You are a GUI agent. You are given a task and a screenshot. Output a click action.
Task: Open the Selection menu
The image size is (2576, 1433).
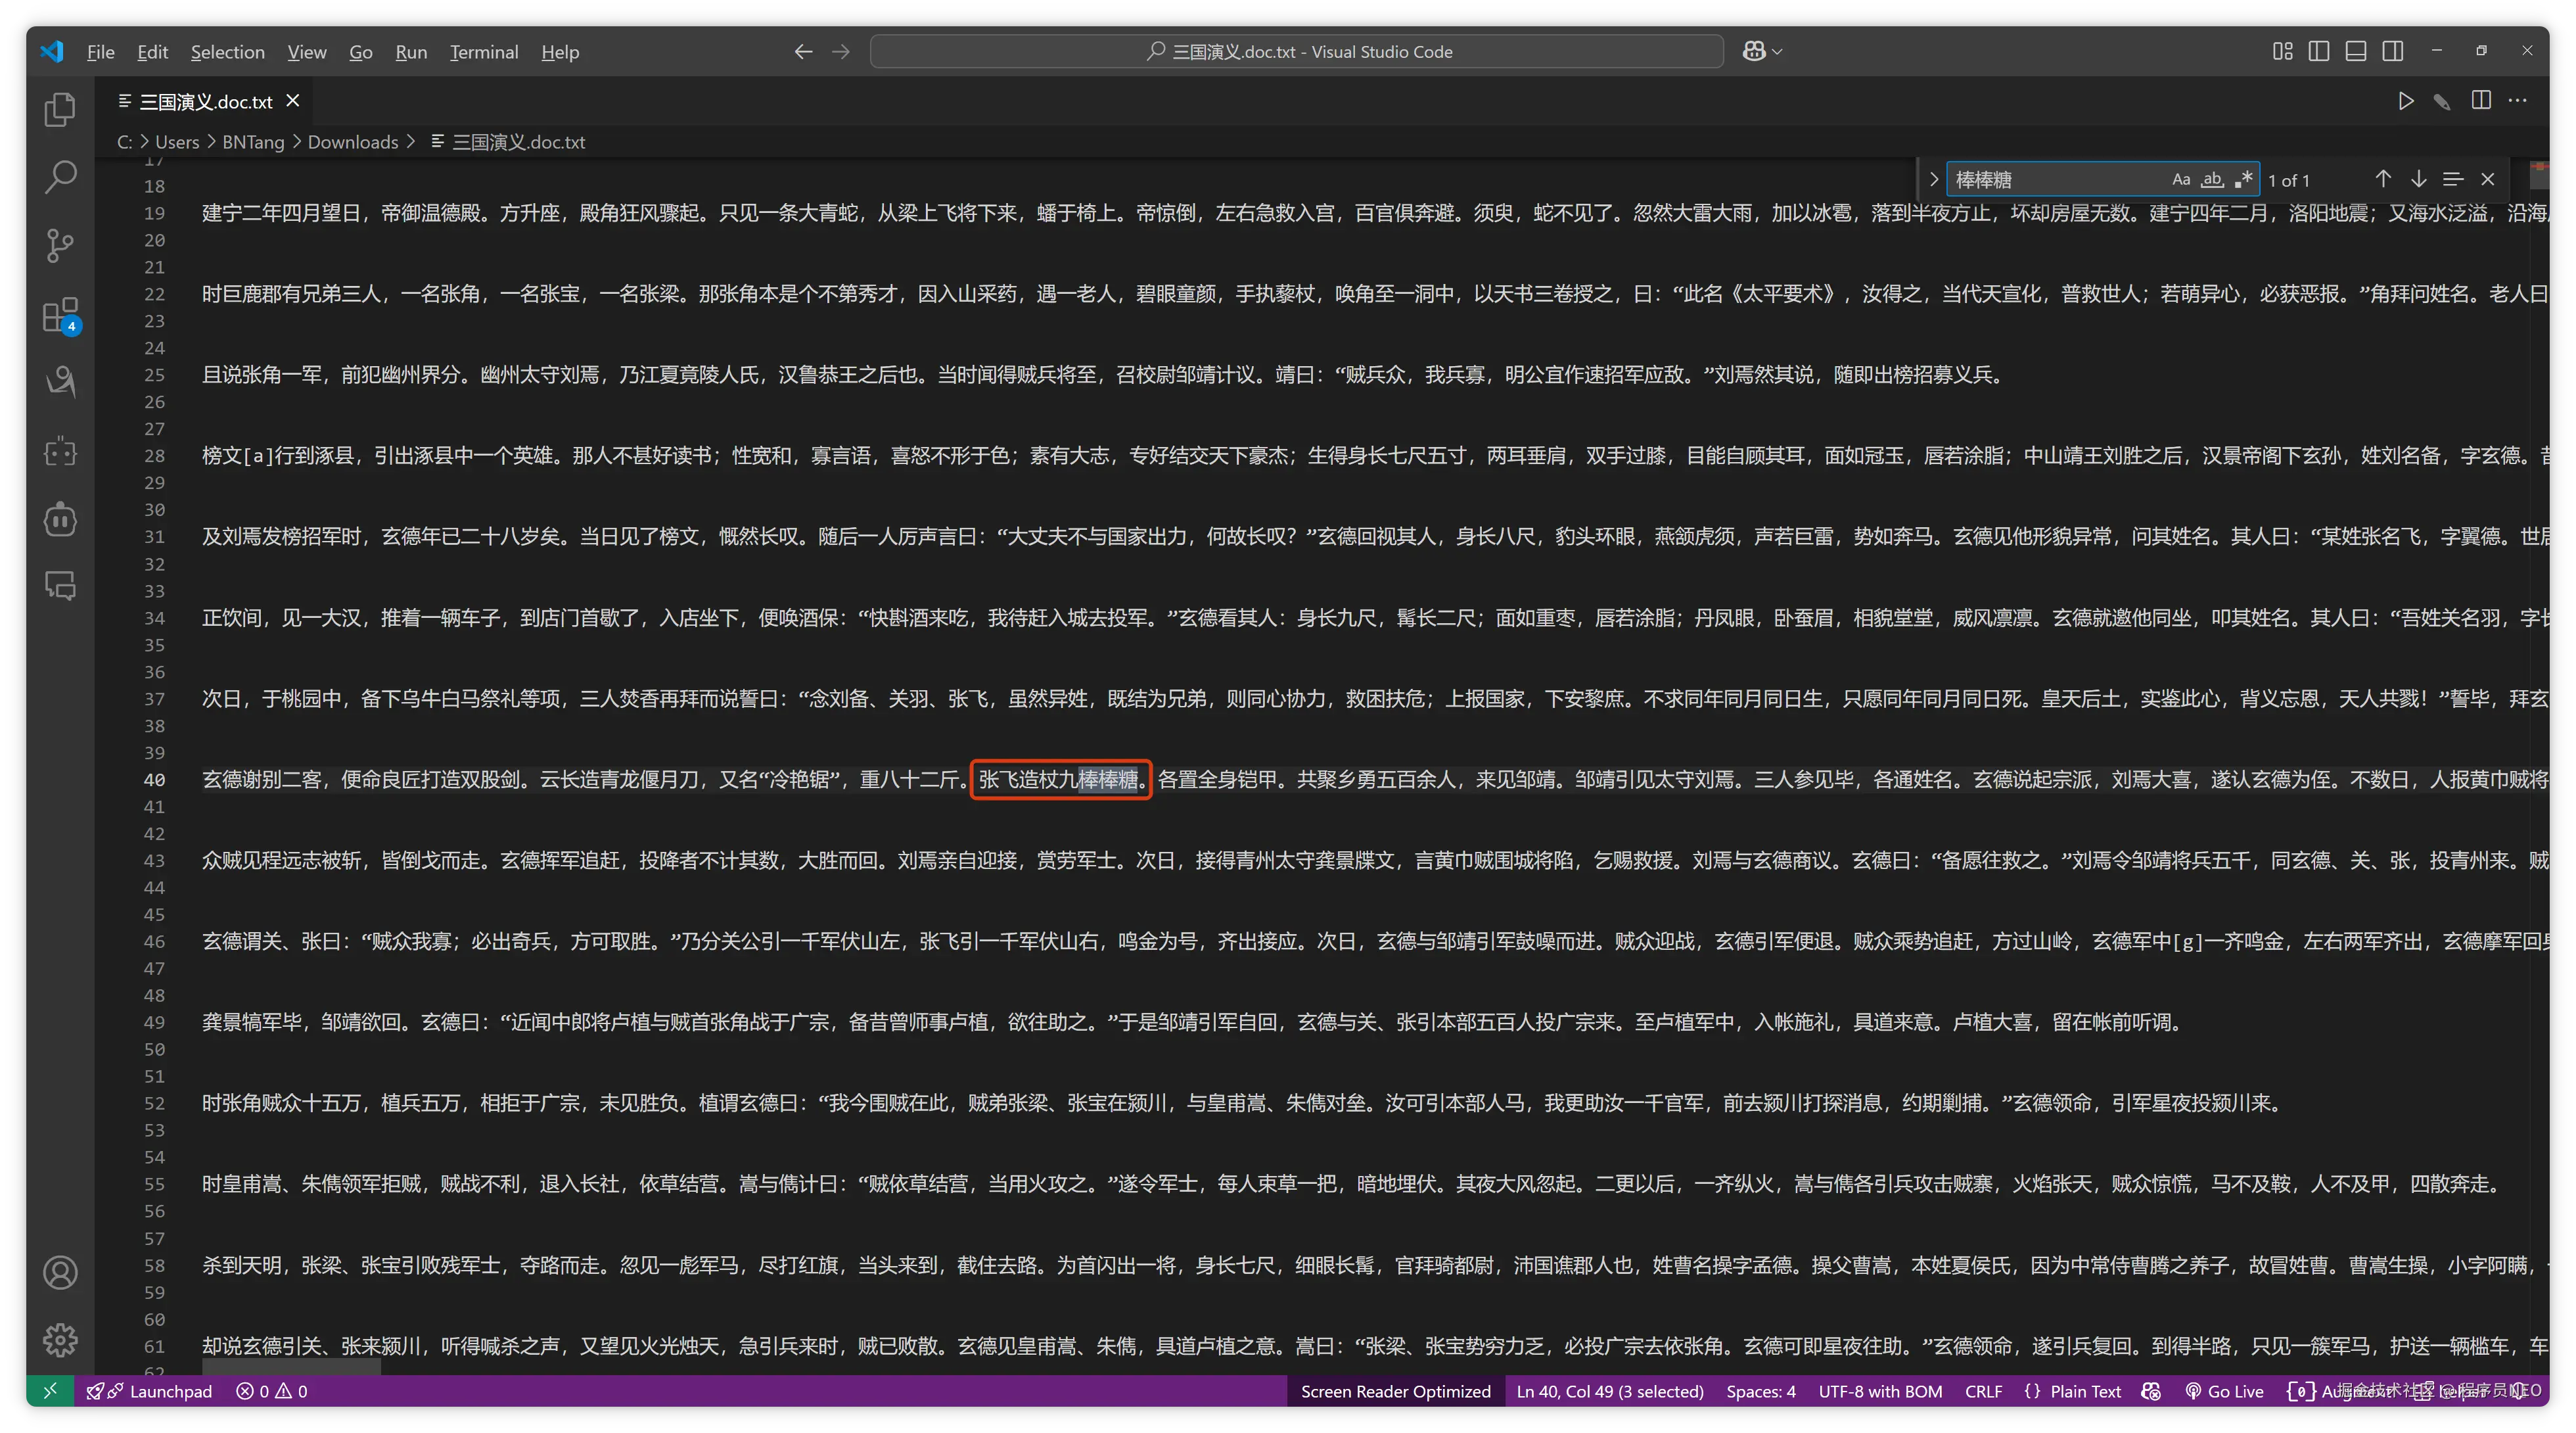[x=227, y=52]
